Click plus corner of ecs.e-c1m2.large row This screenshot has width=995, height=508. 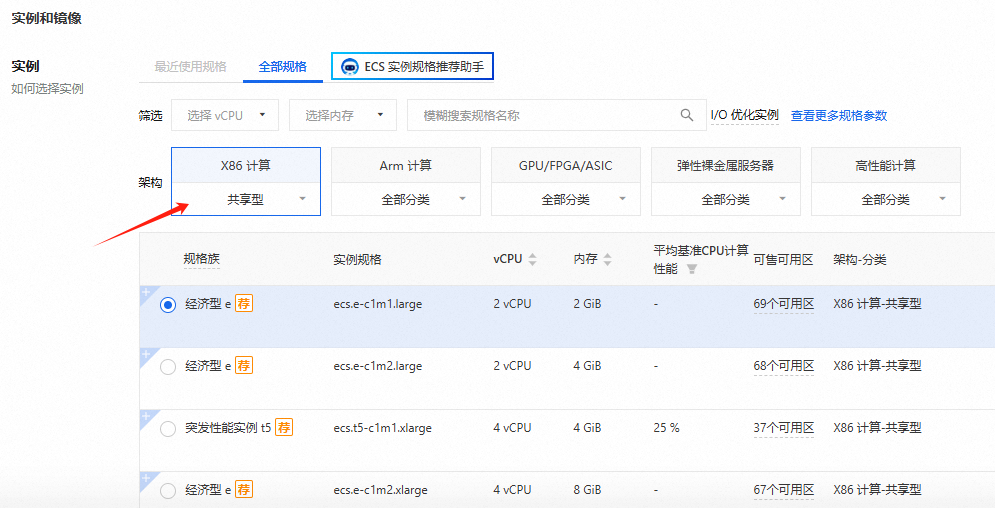[145, 355]
